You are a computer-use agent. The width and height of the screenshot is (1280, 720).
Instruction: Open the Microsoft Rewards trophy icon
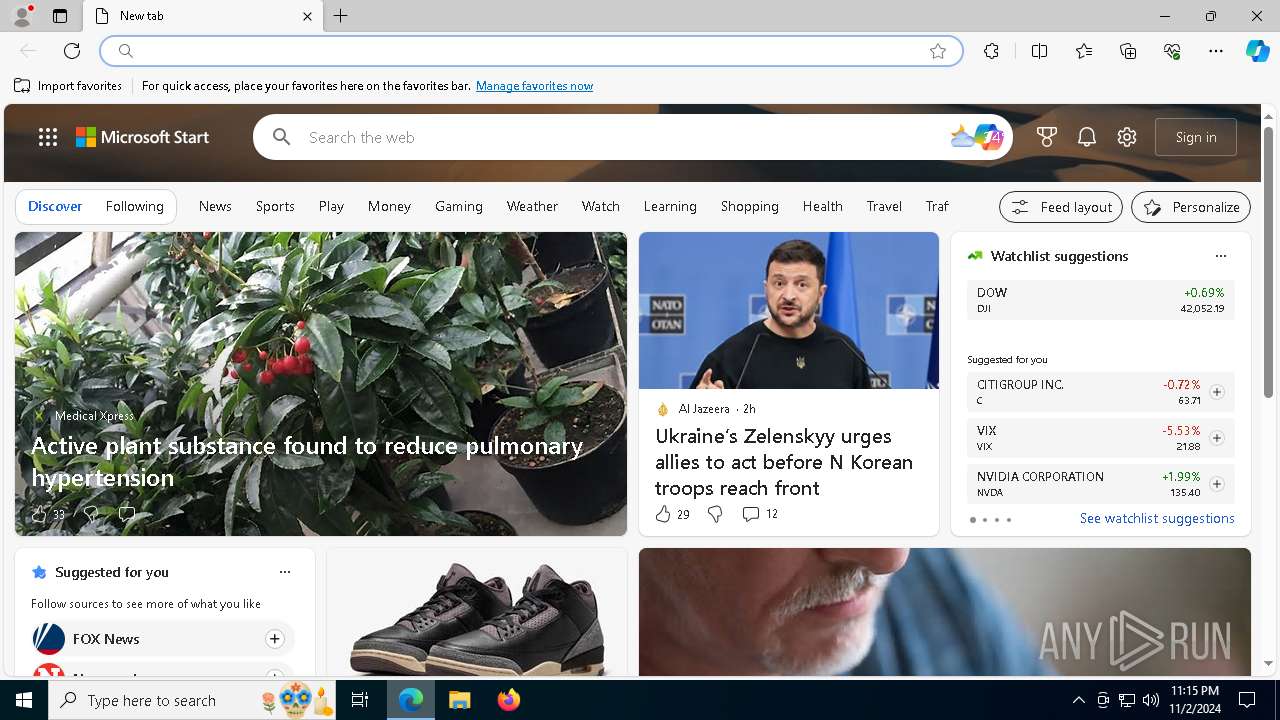pyautogui.click(x=1047, y=137)
